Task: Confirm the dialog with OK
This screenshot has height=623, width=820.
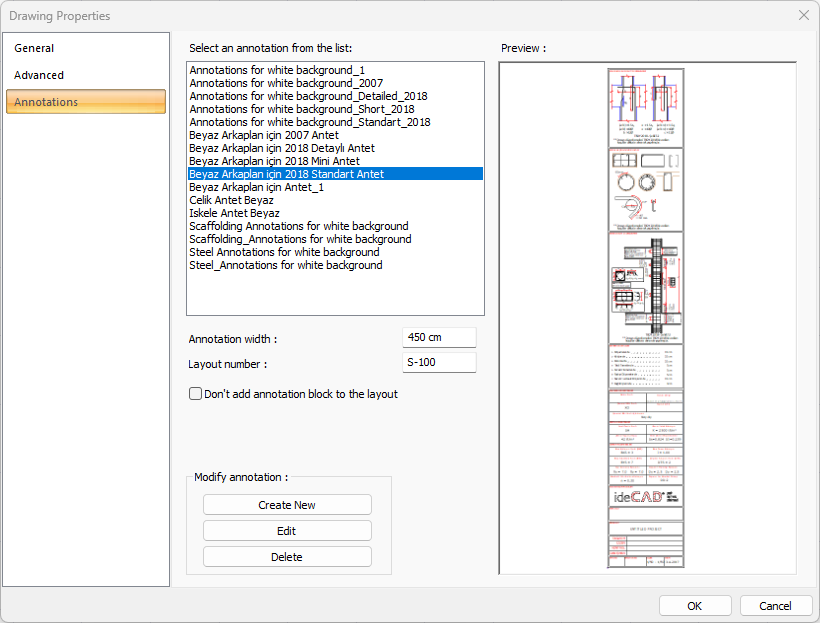Action: point(695,606)
